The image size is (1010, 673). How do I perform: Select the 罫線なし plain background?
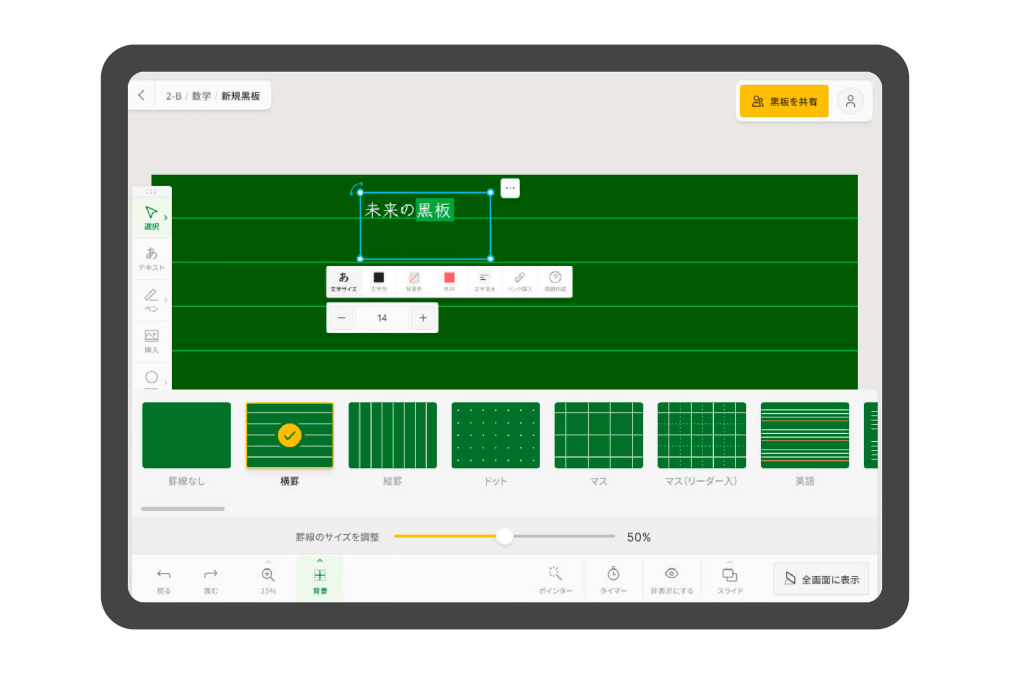[186, 435]
